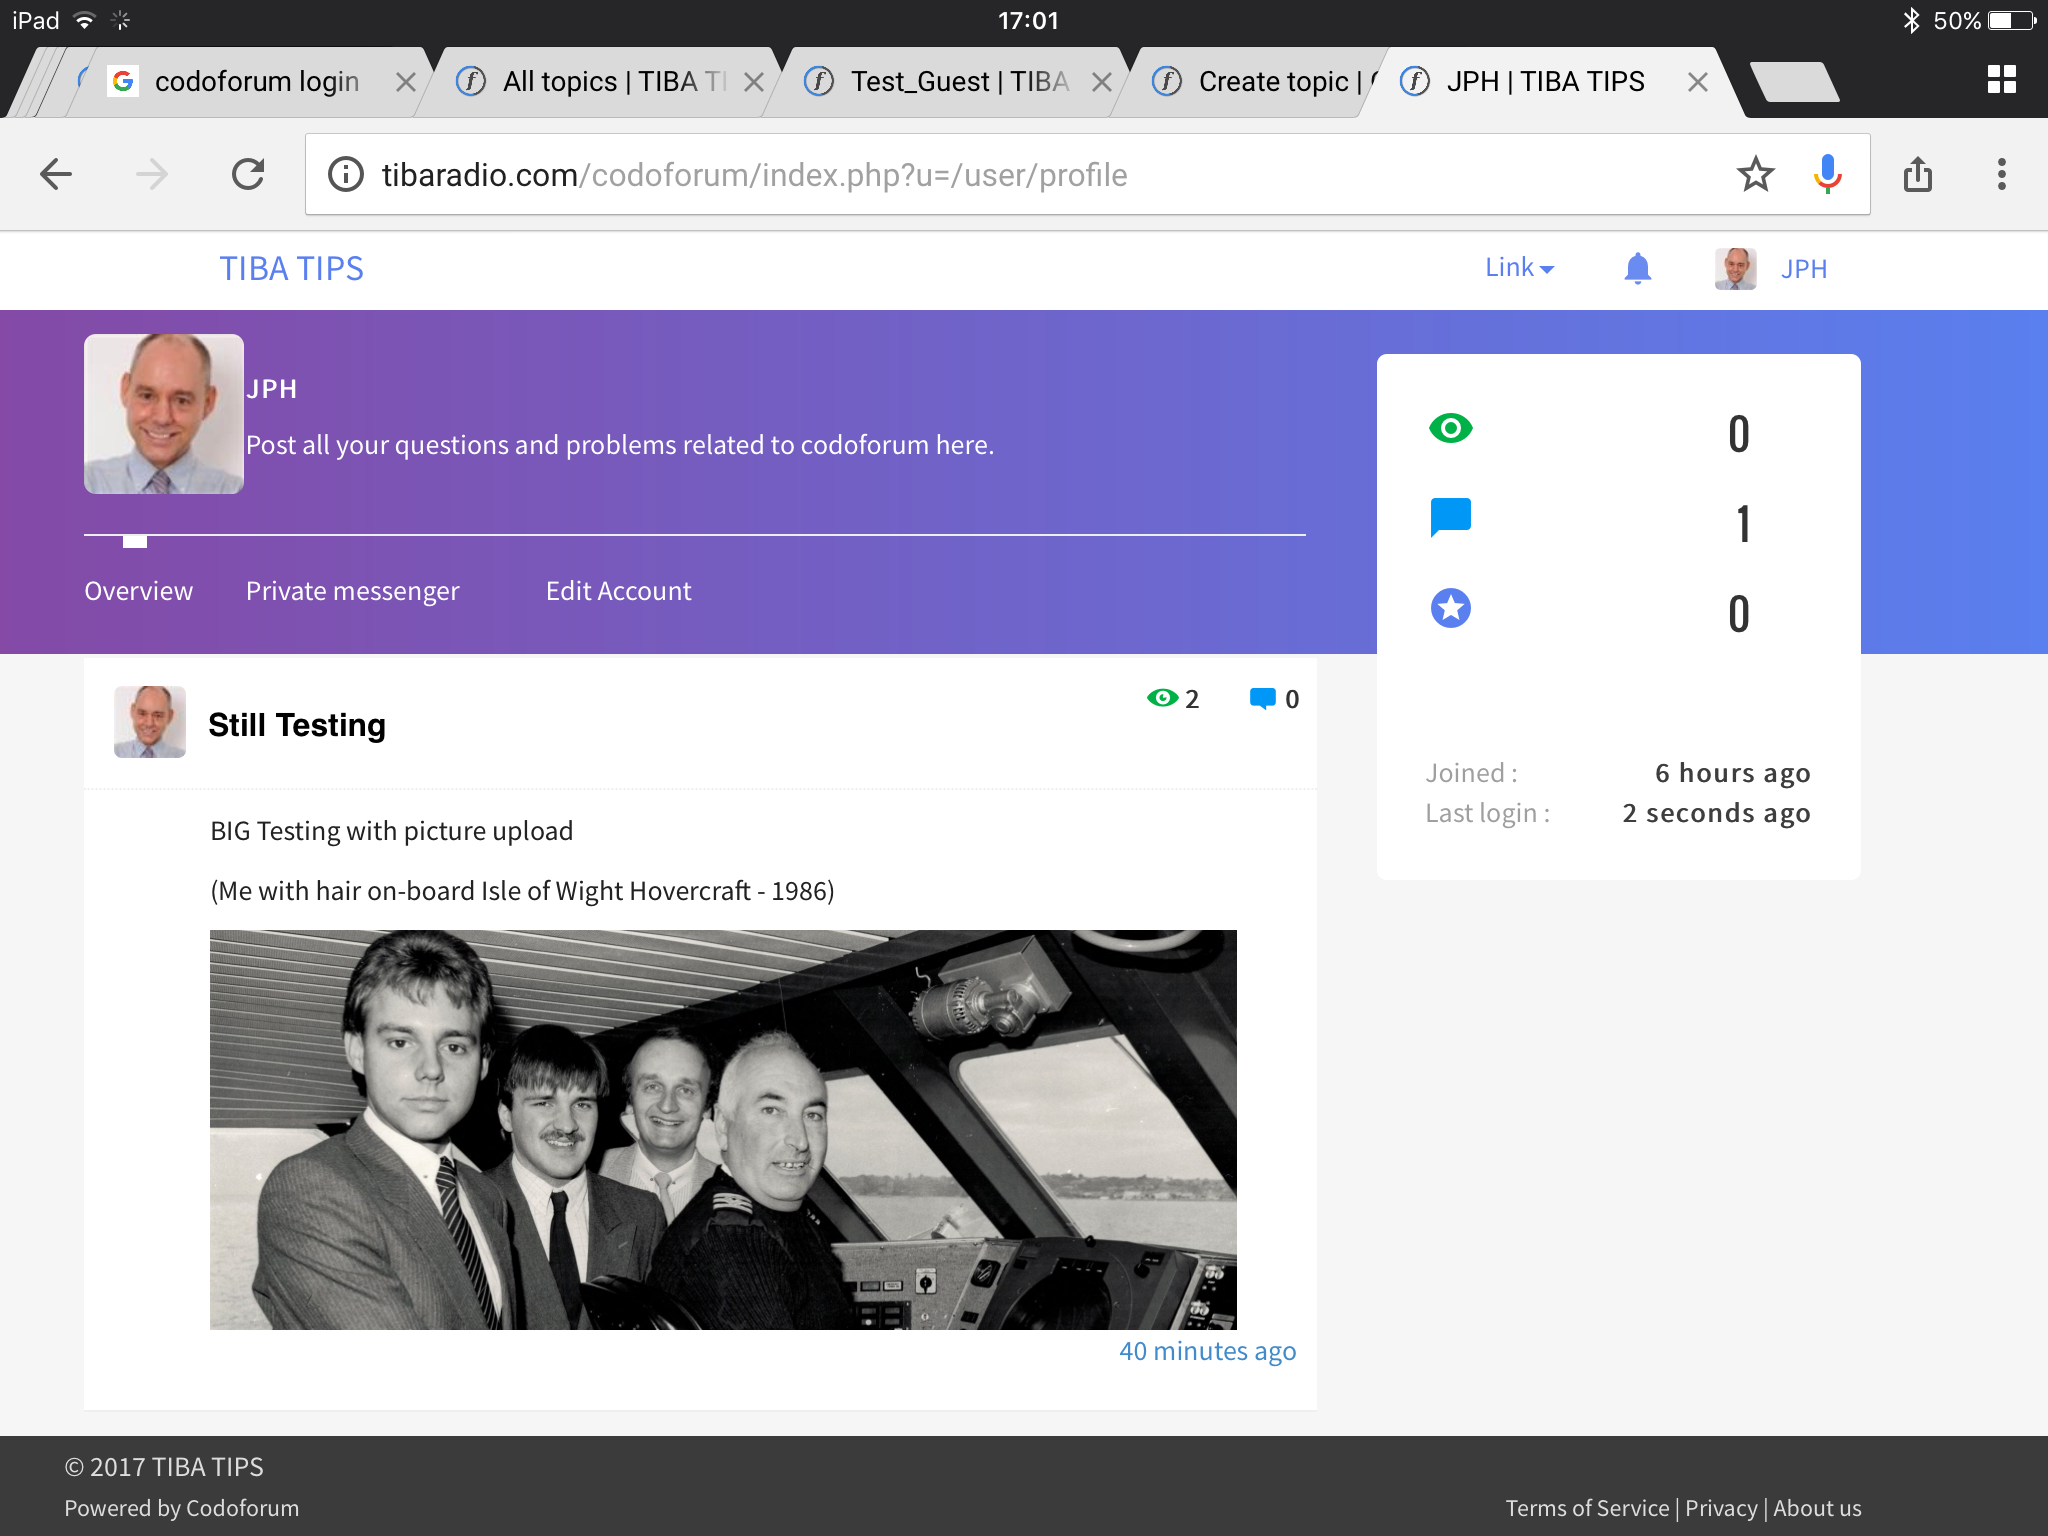Image resolution: width=2048 pixels, height=1536 pixels.
Task: Switch to the Test_Guest tab
Action: [945, 82]
